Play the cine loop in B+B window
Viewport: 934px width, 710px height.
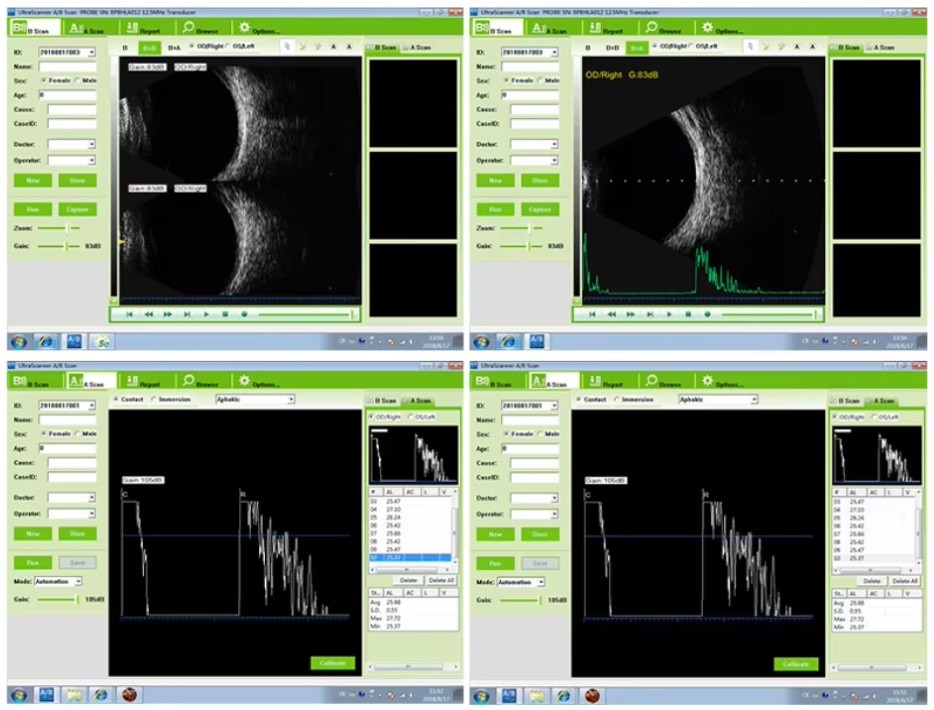coord(206,314)
